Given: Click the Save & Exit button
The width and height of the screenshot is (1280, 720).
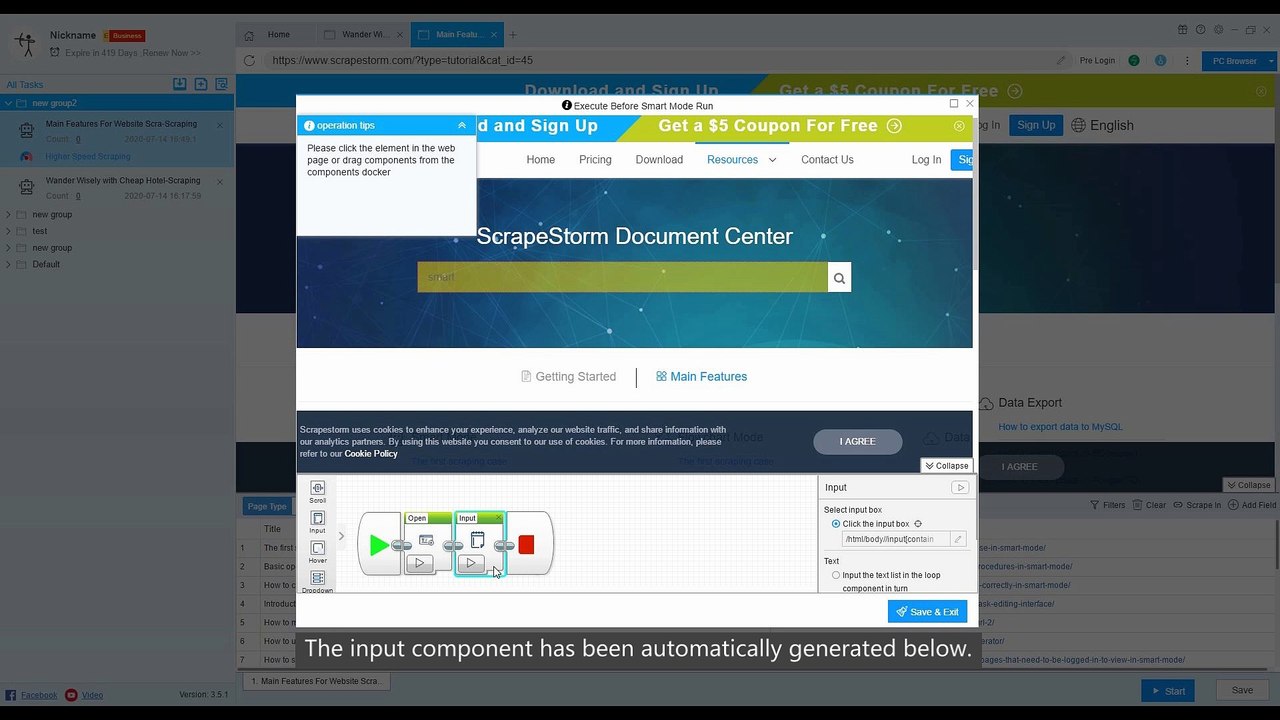Looking at the screenshot, I should tap(927, 612).
